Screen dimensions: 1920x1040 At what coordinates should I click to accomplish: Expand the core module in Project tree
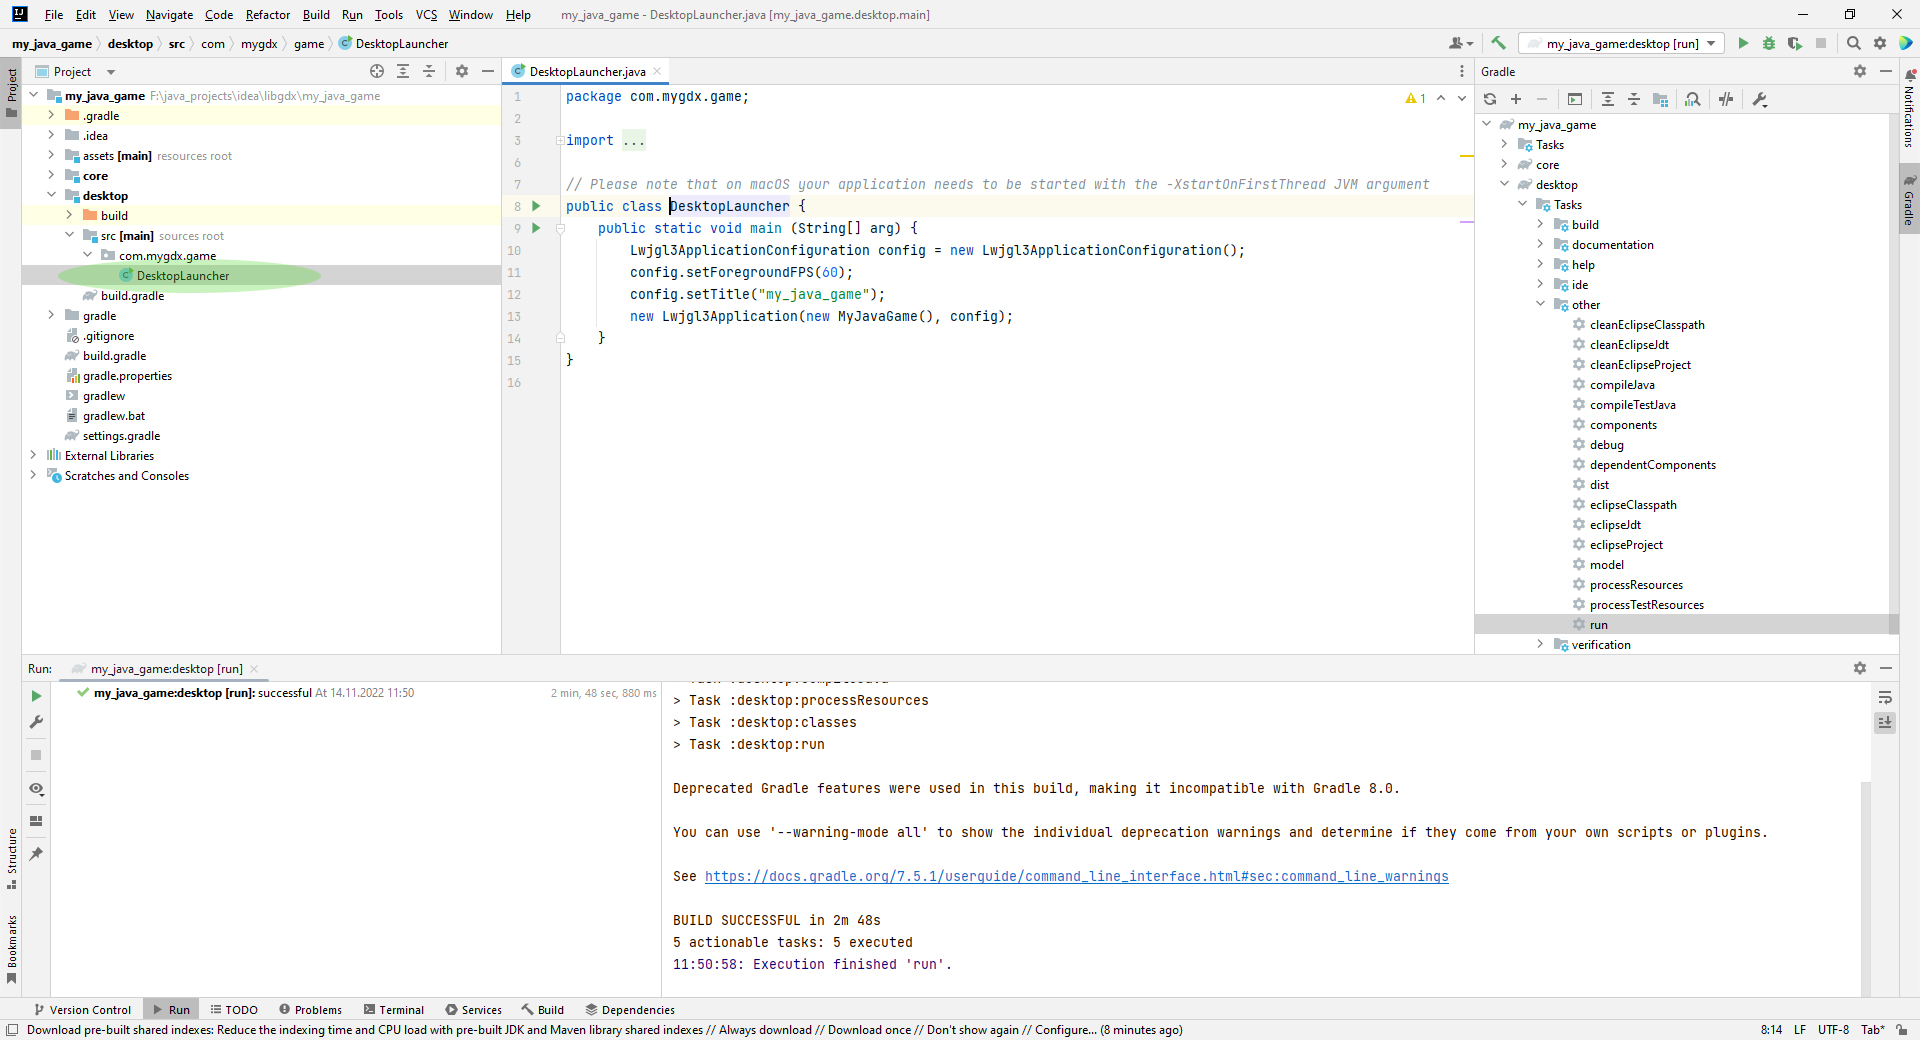[51, 175]
